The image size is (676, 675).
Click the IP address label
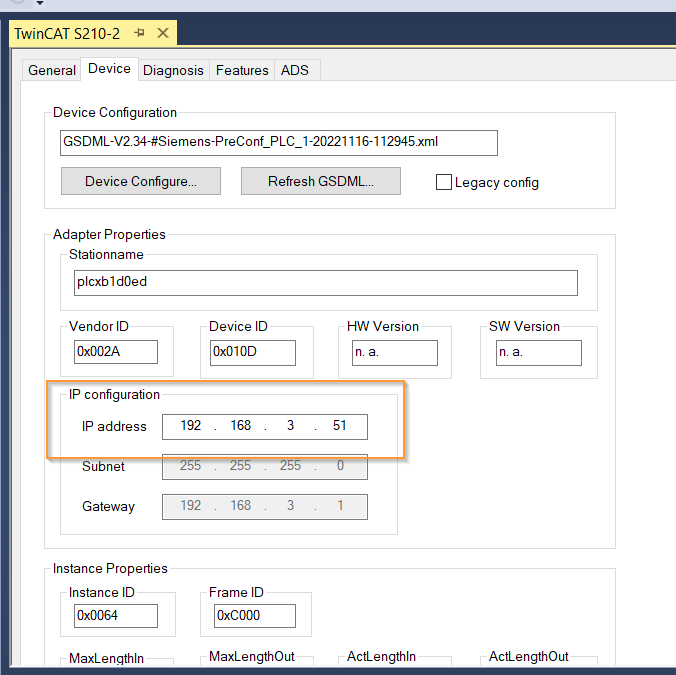coord(114,426)
